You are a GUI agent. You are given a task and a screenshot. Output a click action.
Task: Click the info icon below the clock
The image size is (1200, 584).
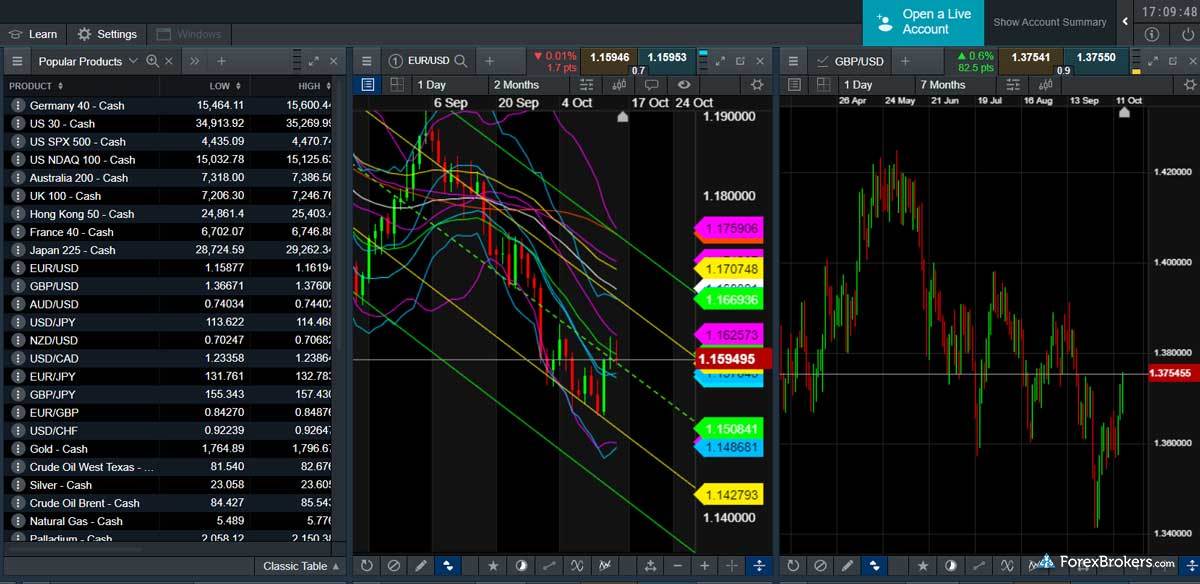click(1151, 34)
